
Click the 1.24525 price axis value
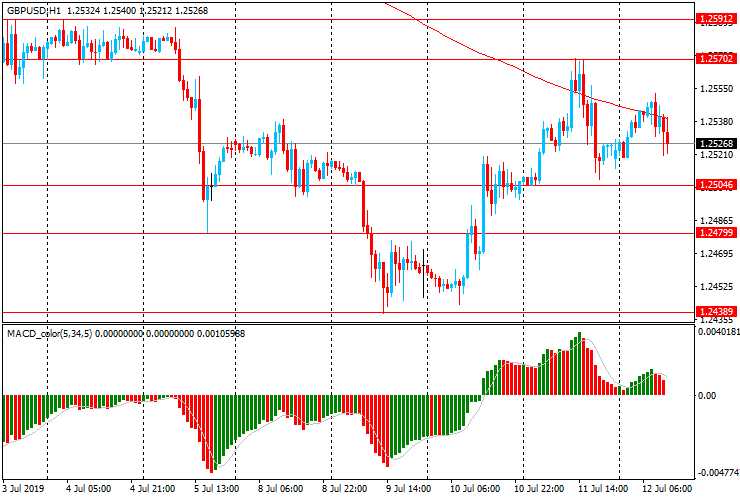[x=717, y=287]
